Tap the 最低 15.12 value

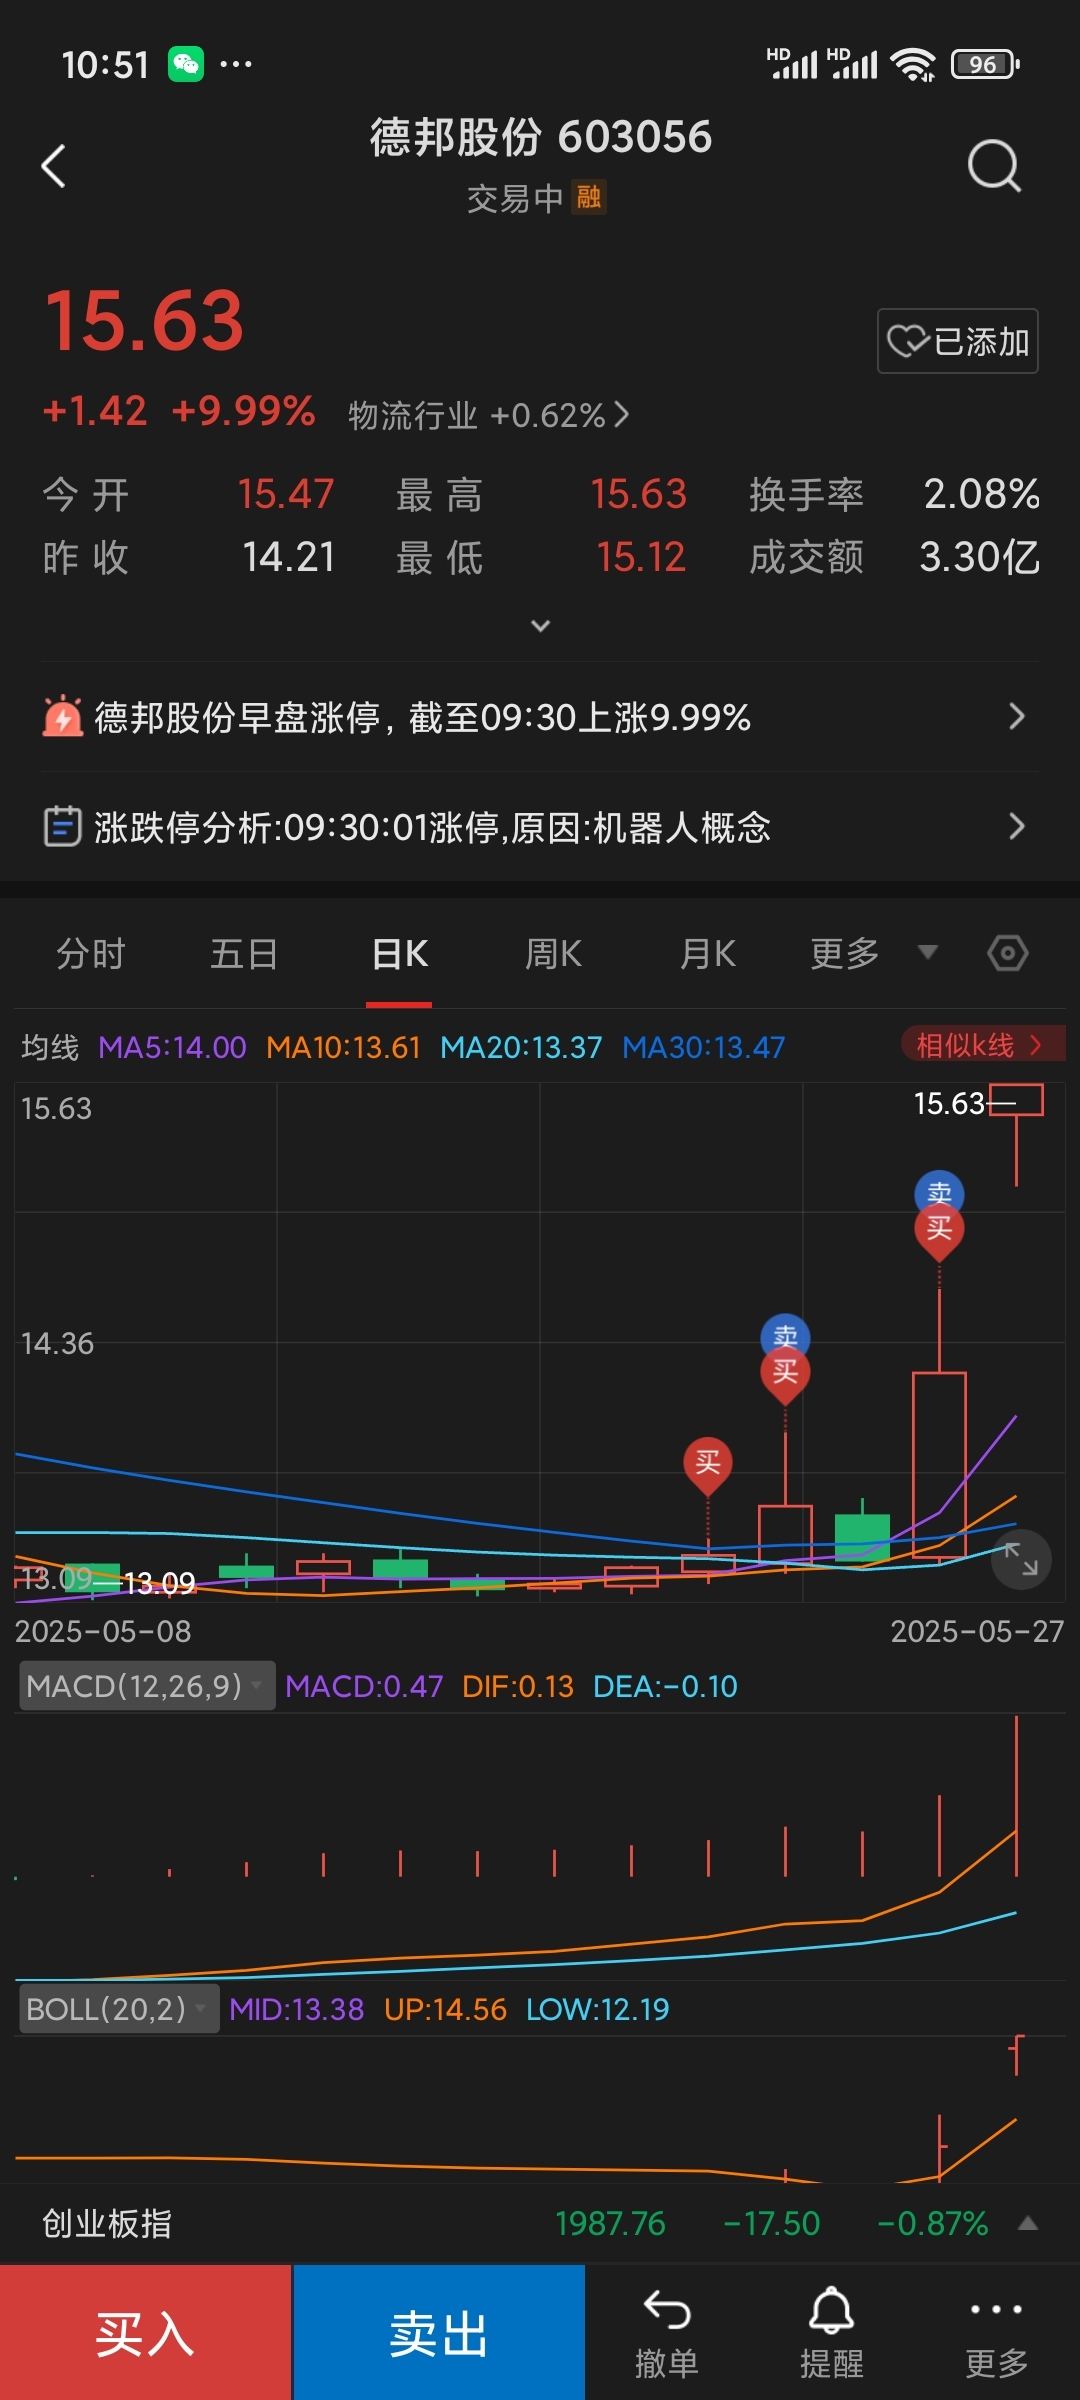click(641, 557)
